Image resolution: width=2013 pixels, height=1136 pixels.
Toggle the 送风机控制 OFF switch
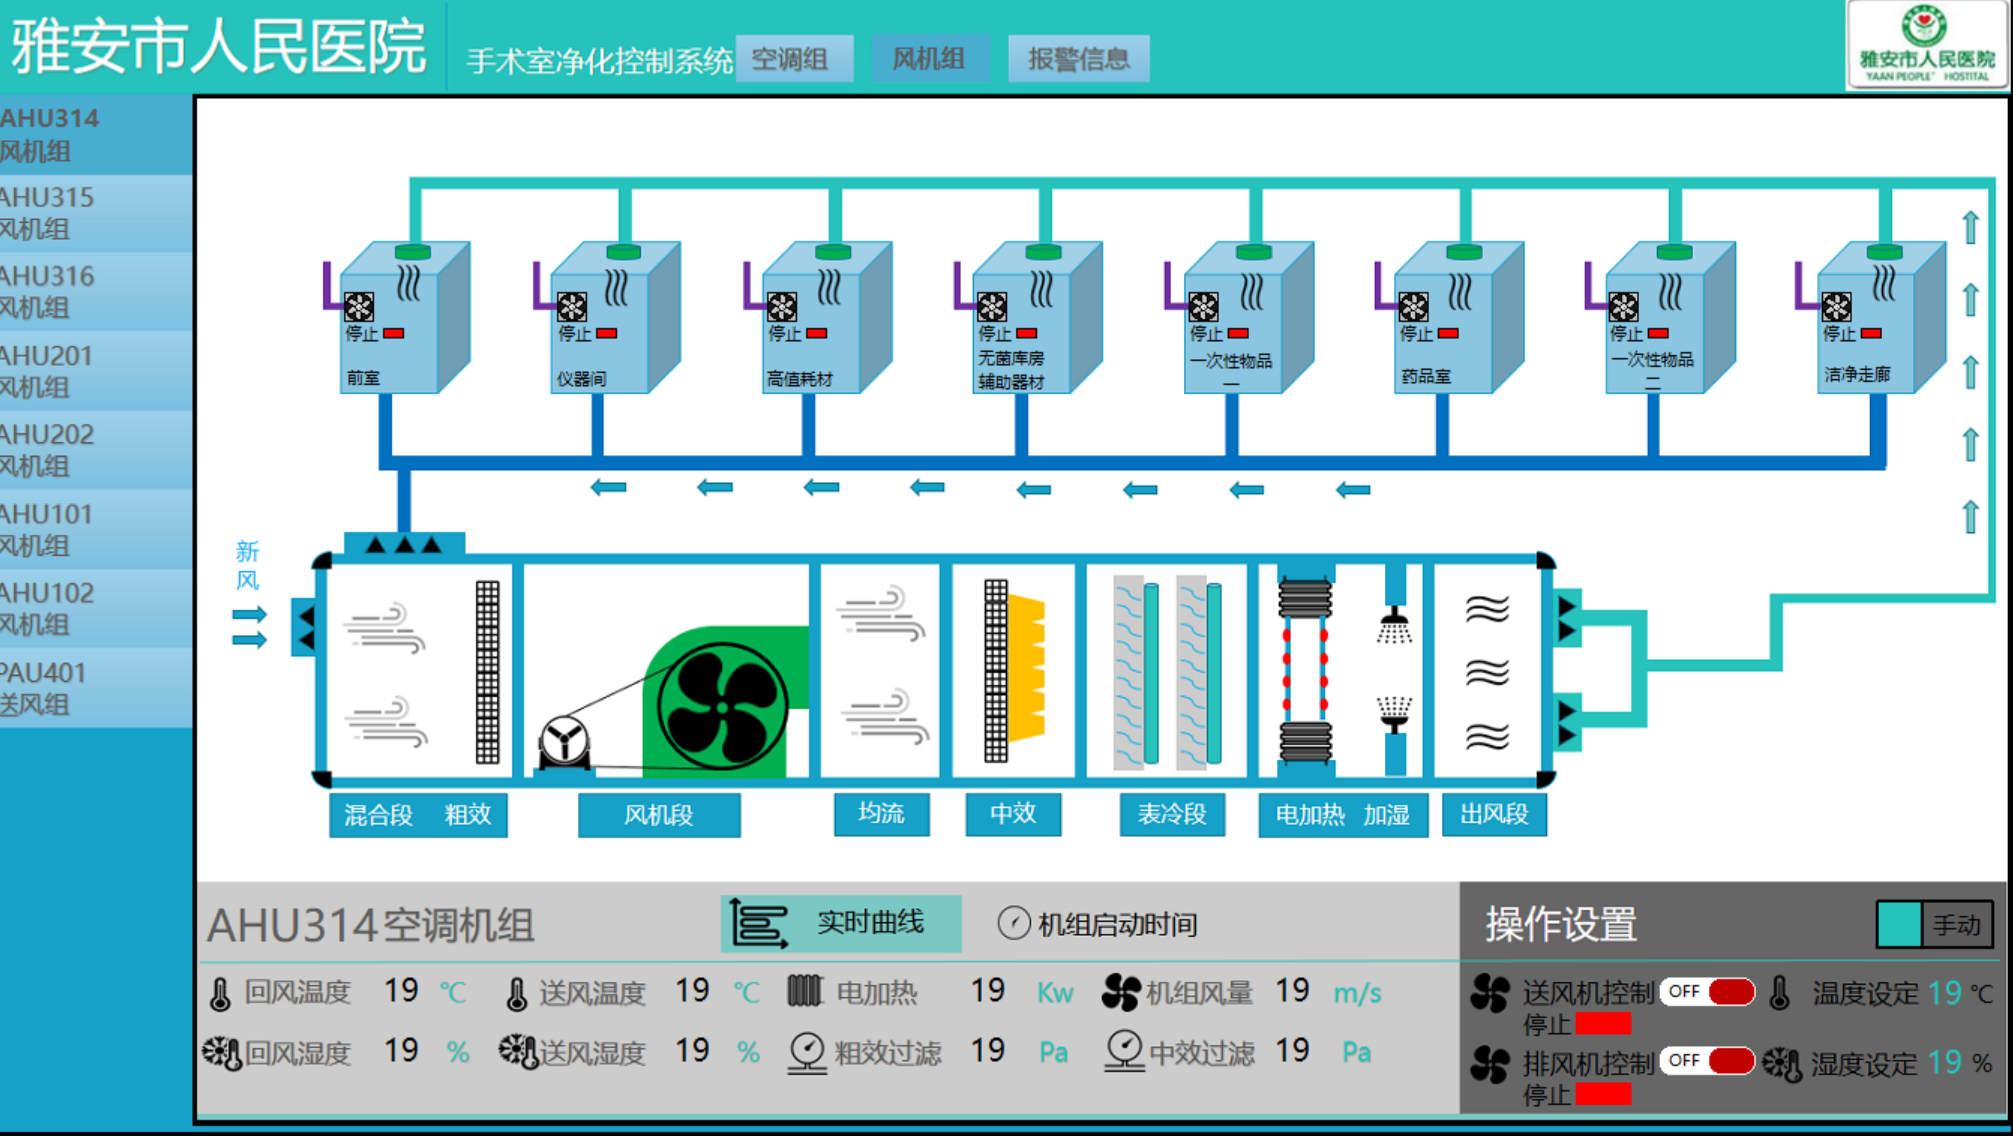[1707, 991]
